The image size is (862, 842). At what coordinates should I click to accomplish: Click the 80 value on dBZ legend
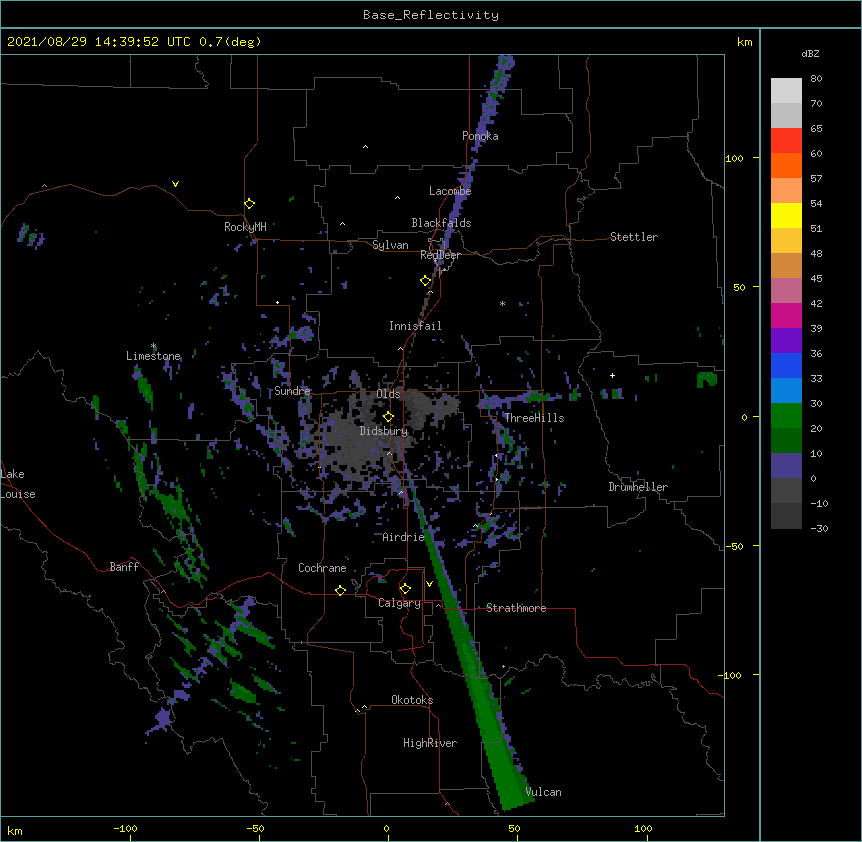click(x=816, y=79)
